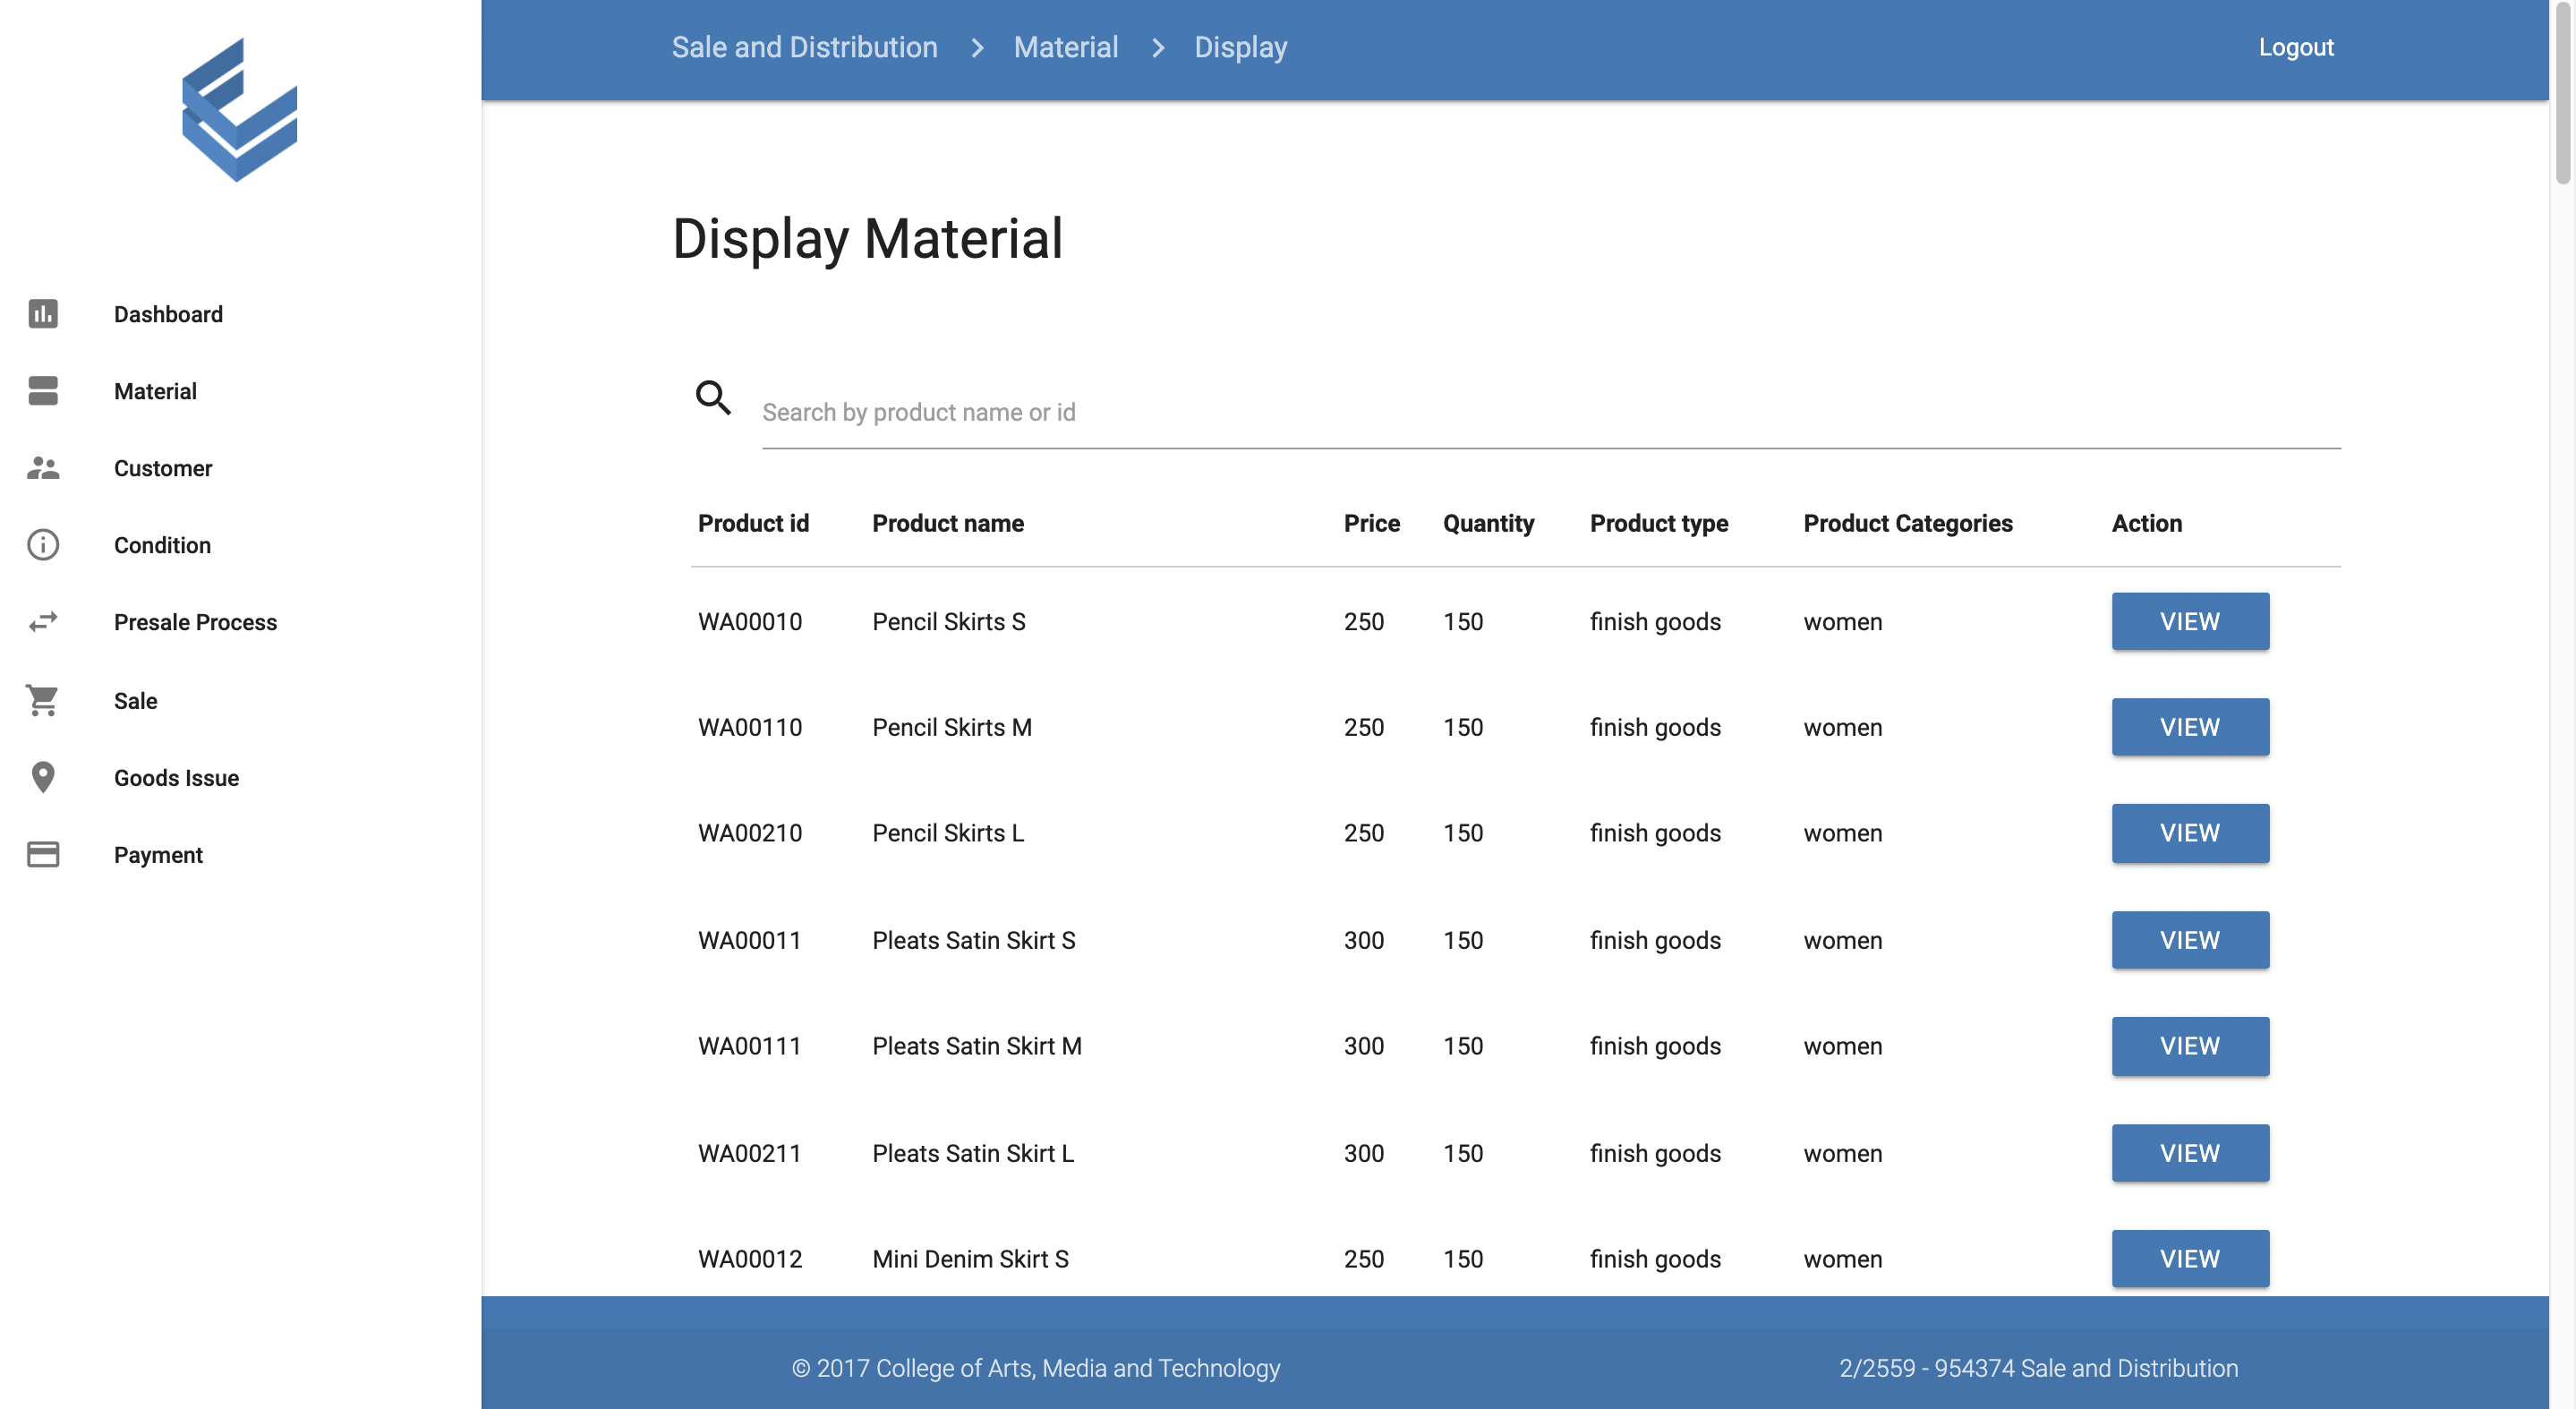
Task: Select product id WA00111
Action: pos(750,1046)
